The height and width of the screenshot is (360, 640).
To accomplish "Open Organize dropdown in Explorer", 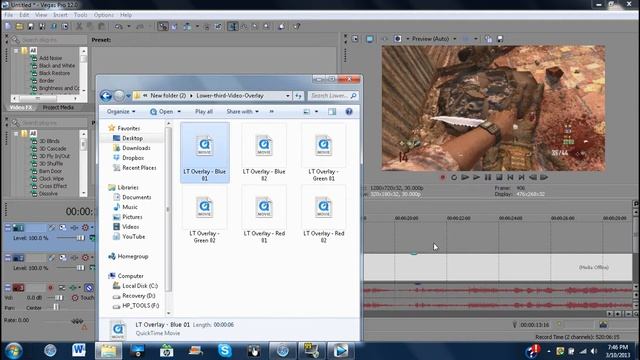I will [121, 111].
